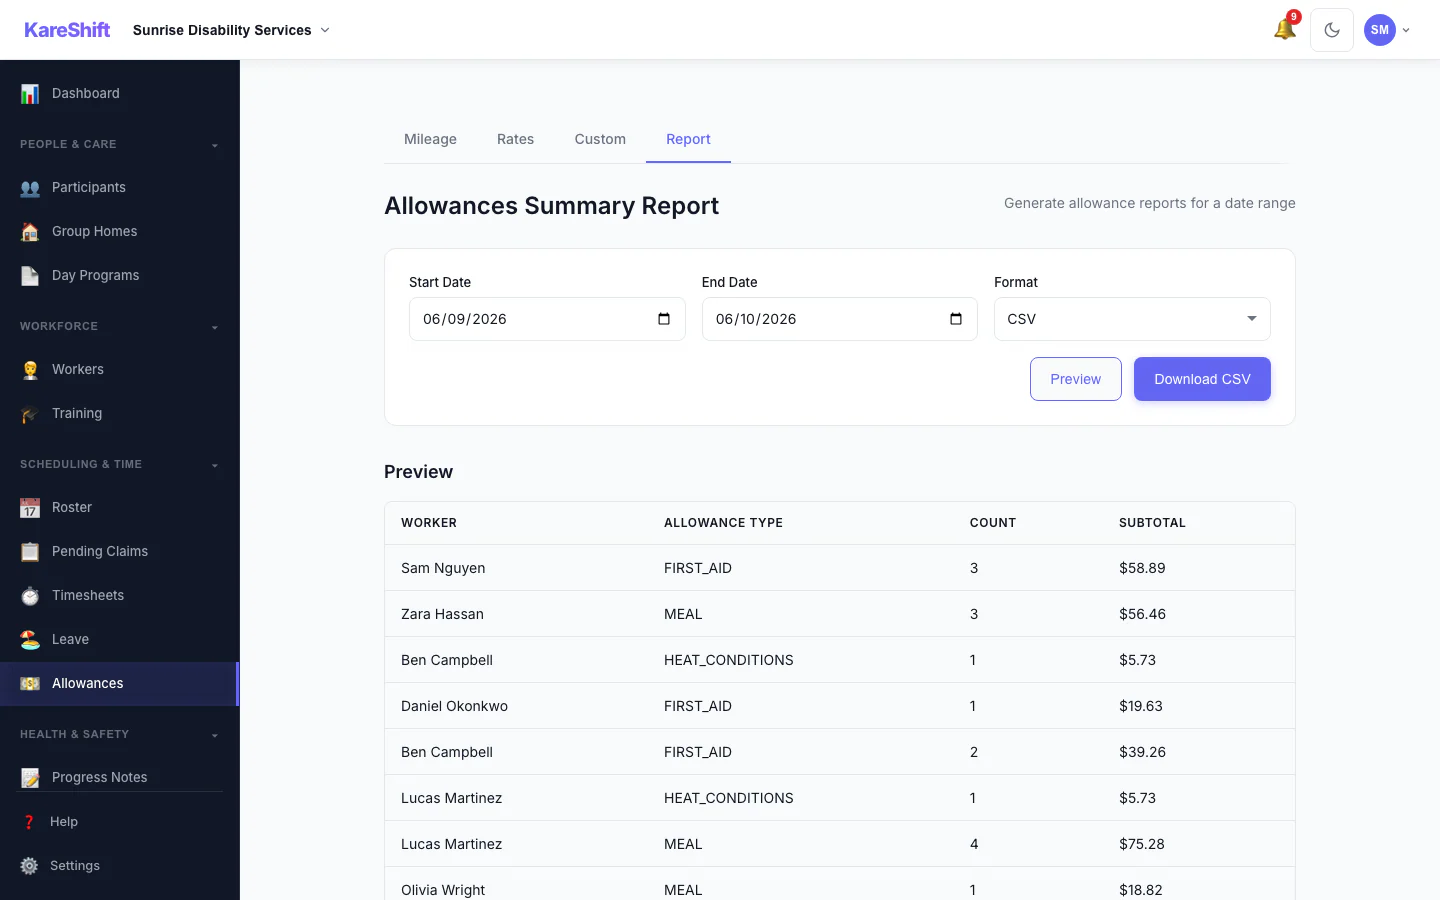Click the WORKER column header
The height and width of the screenshot is (900, 1440).
pos(429,523)
